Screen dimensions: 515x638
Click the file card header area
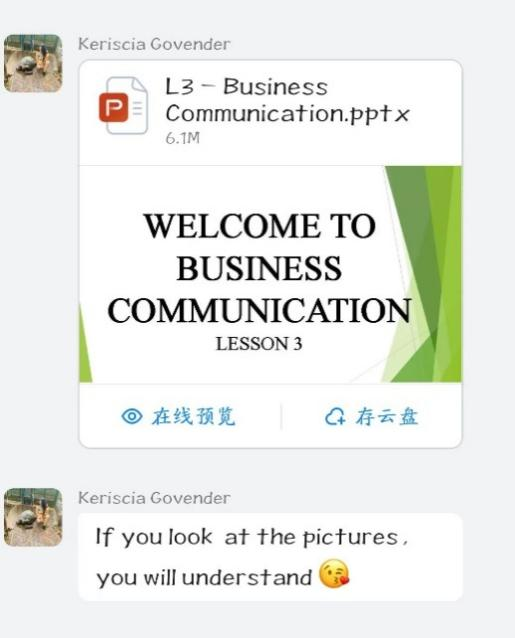tap(271, 113)
